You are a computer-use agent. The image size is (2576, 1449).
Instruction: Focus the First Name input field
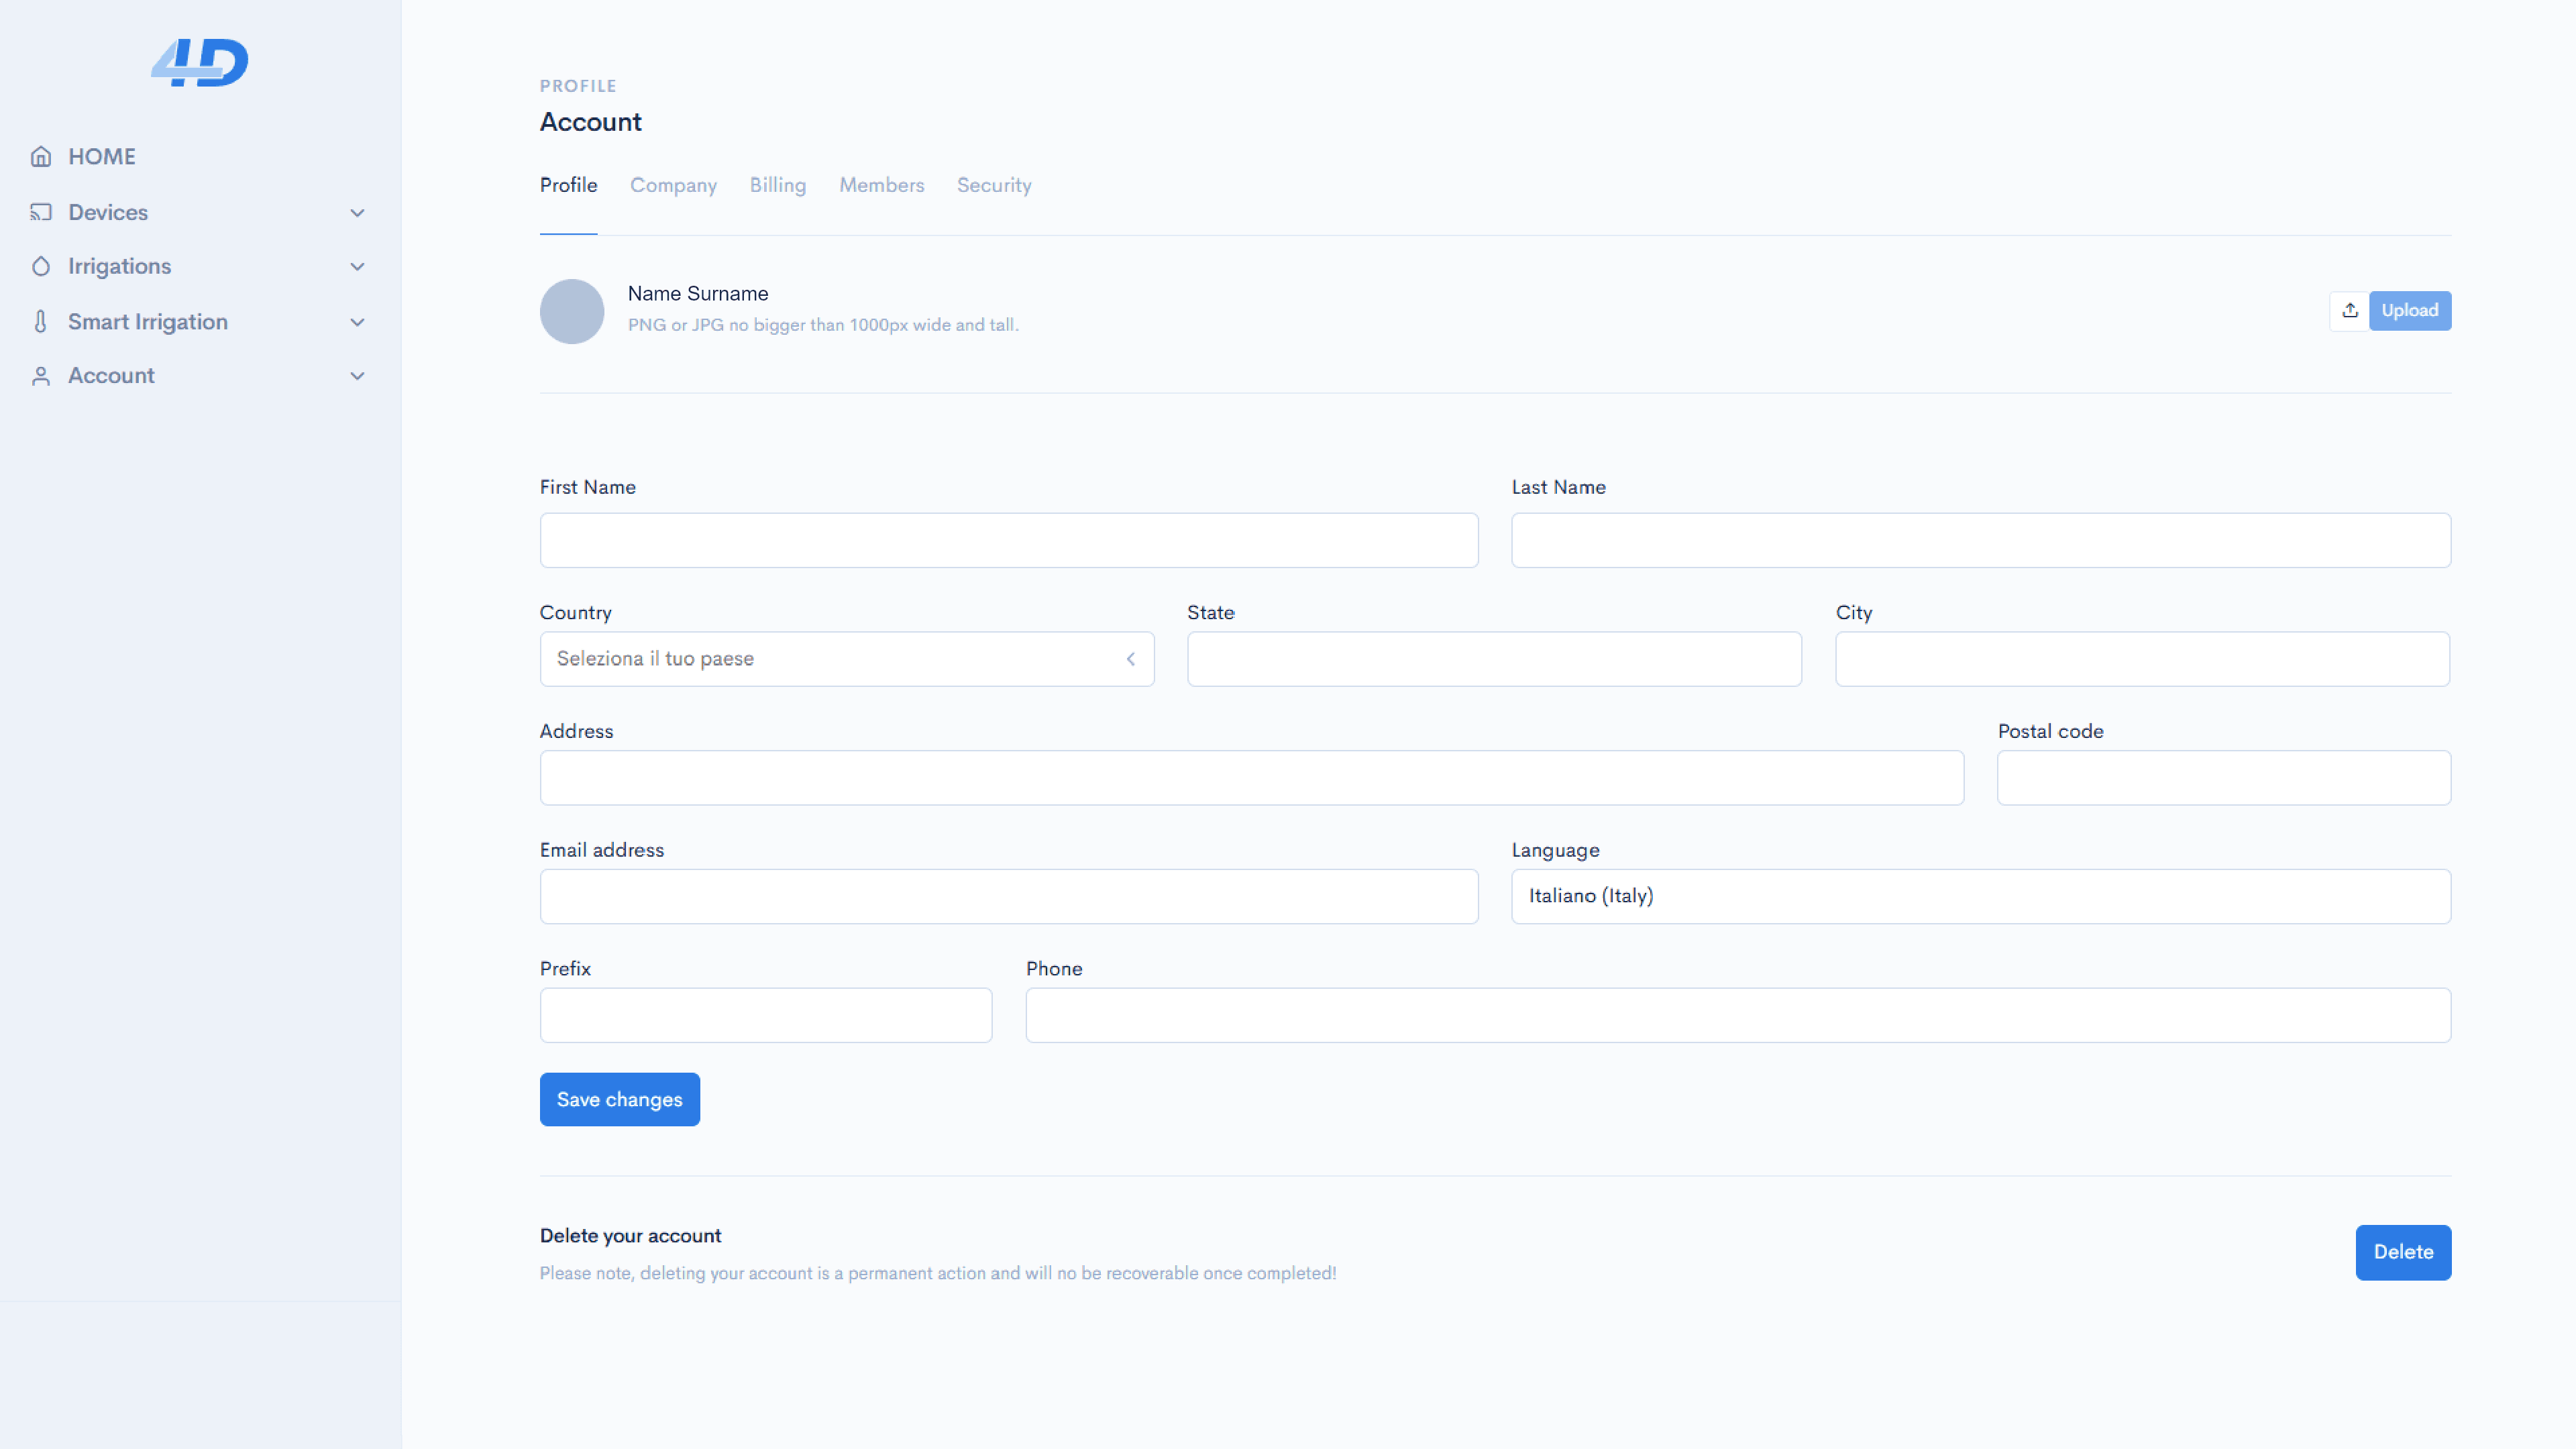point(1008,541)
